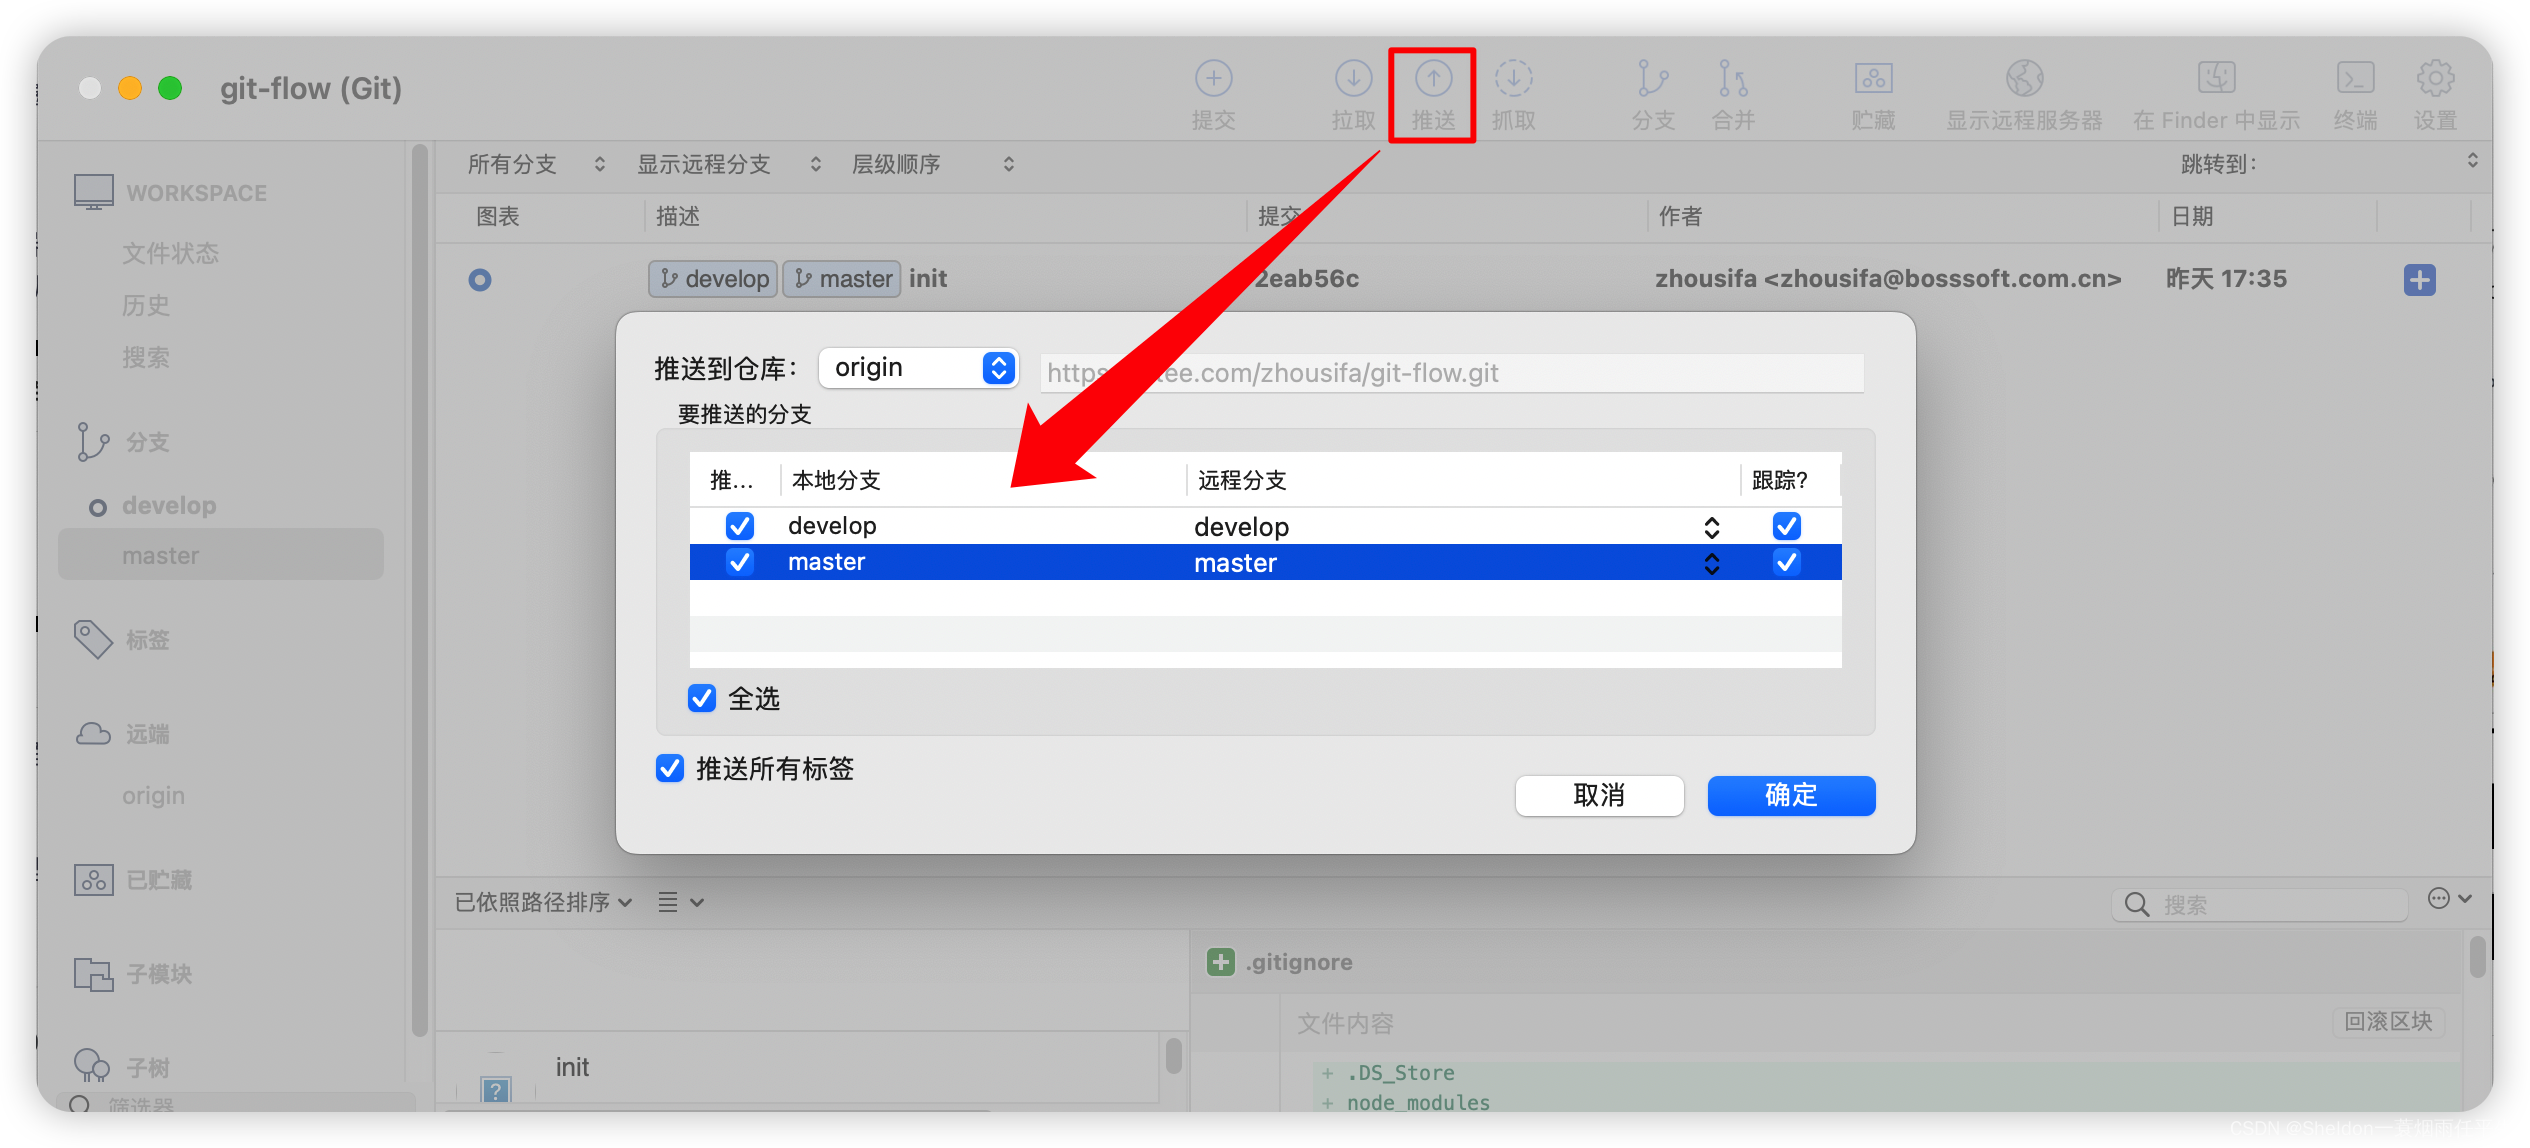Viewport: 2530px width, 1148px height.
Task: Click the commit graph node circle
Action: click(480, 279)
